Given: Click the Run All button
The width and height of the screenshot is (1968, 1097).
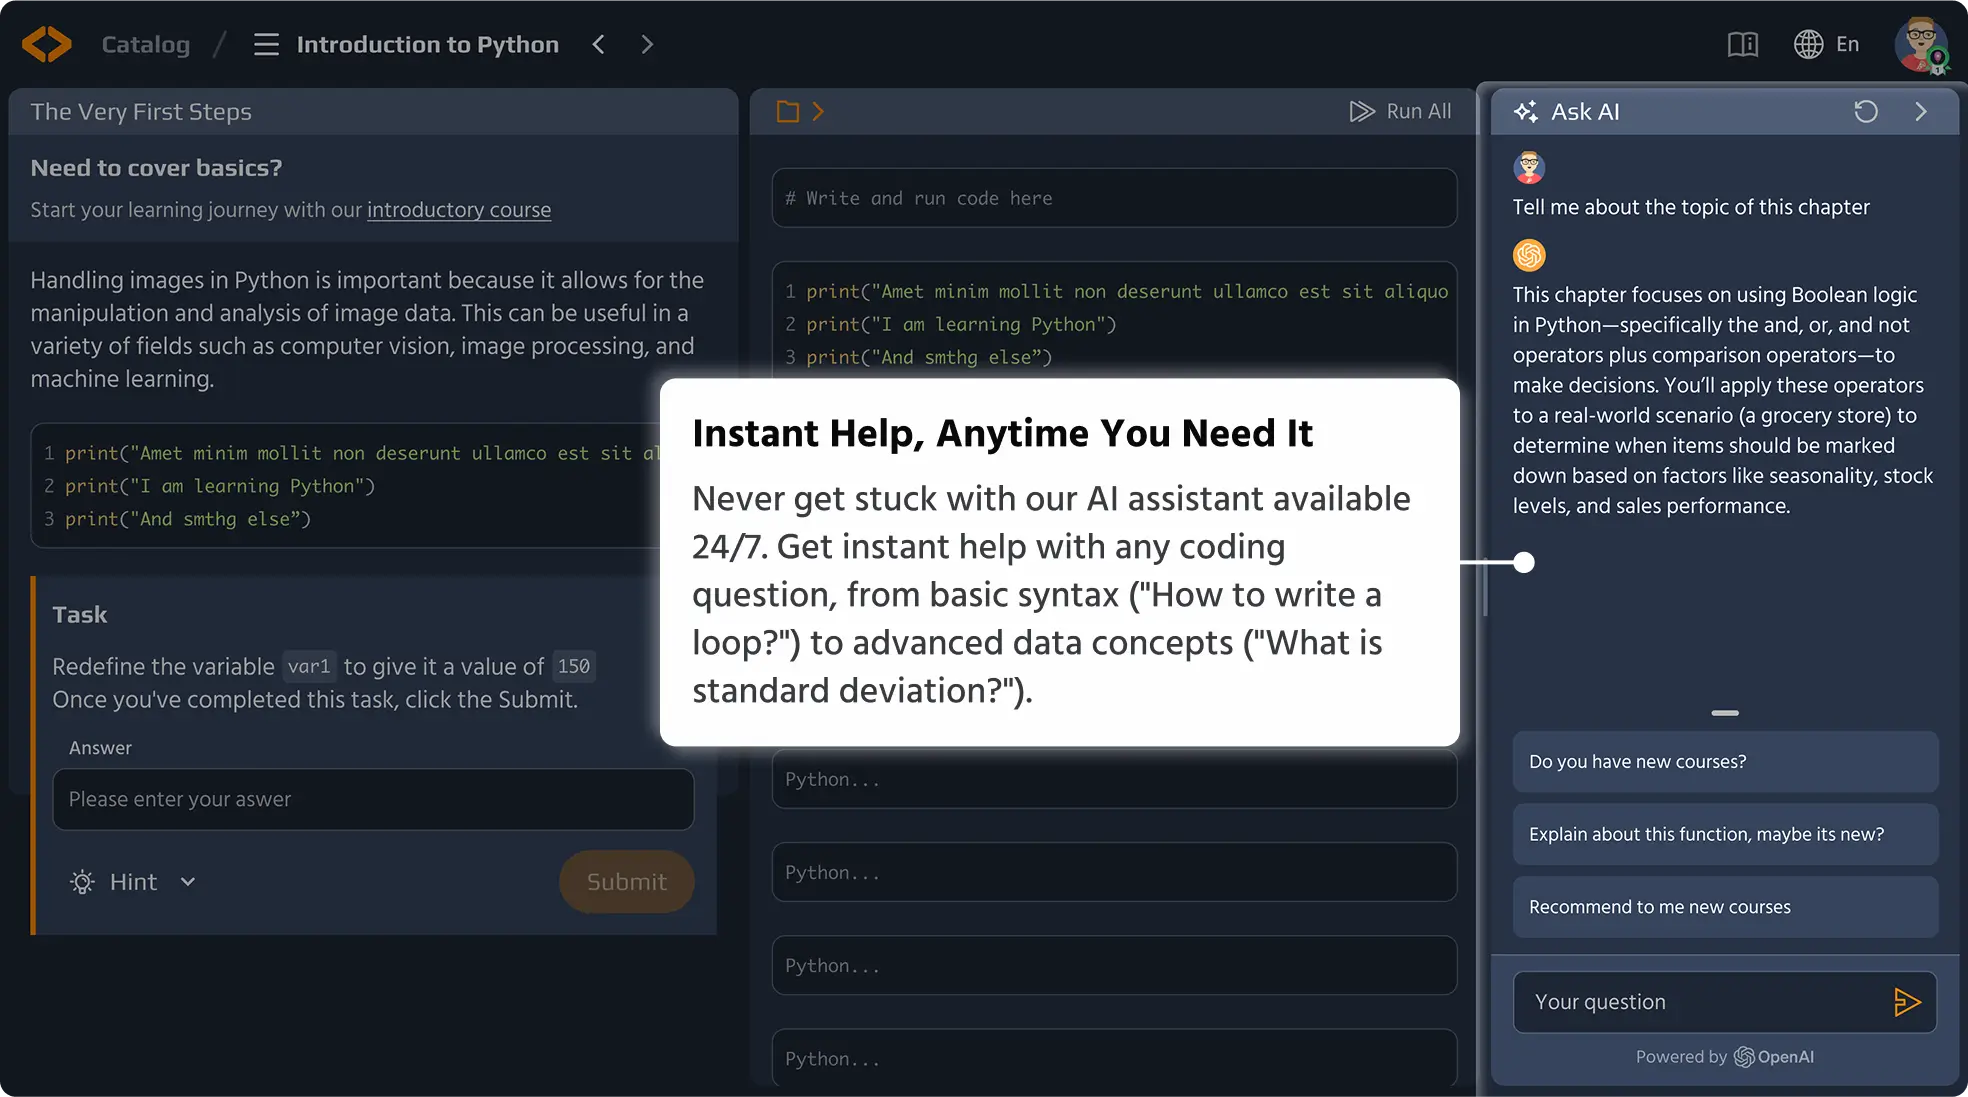Looking at the screenshot, I should click(1400, 111).
